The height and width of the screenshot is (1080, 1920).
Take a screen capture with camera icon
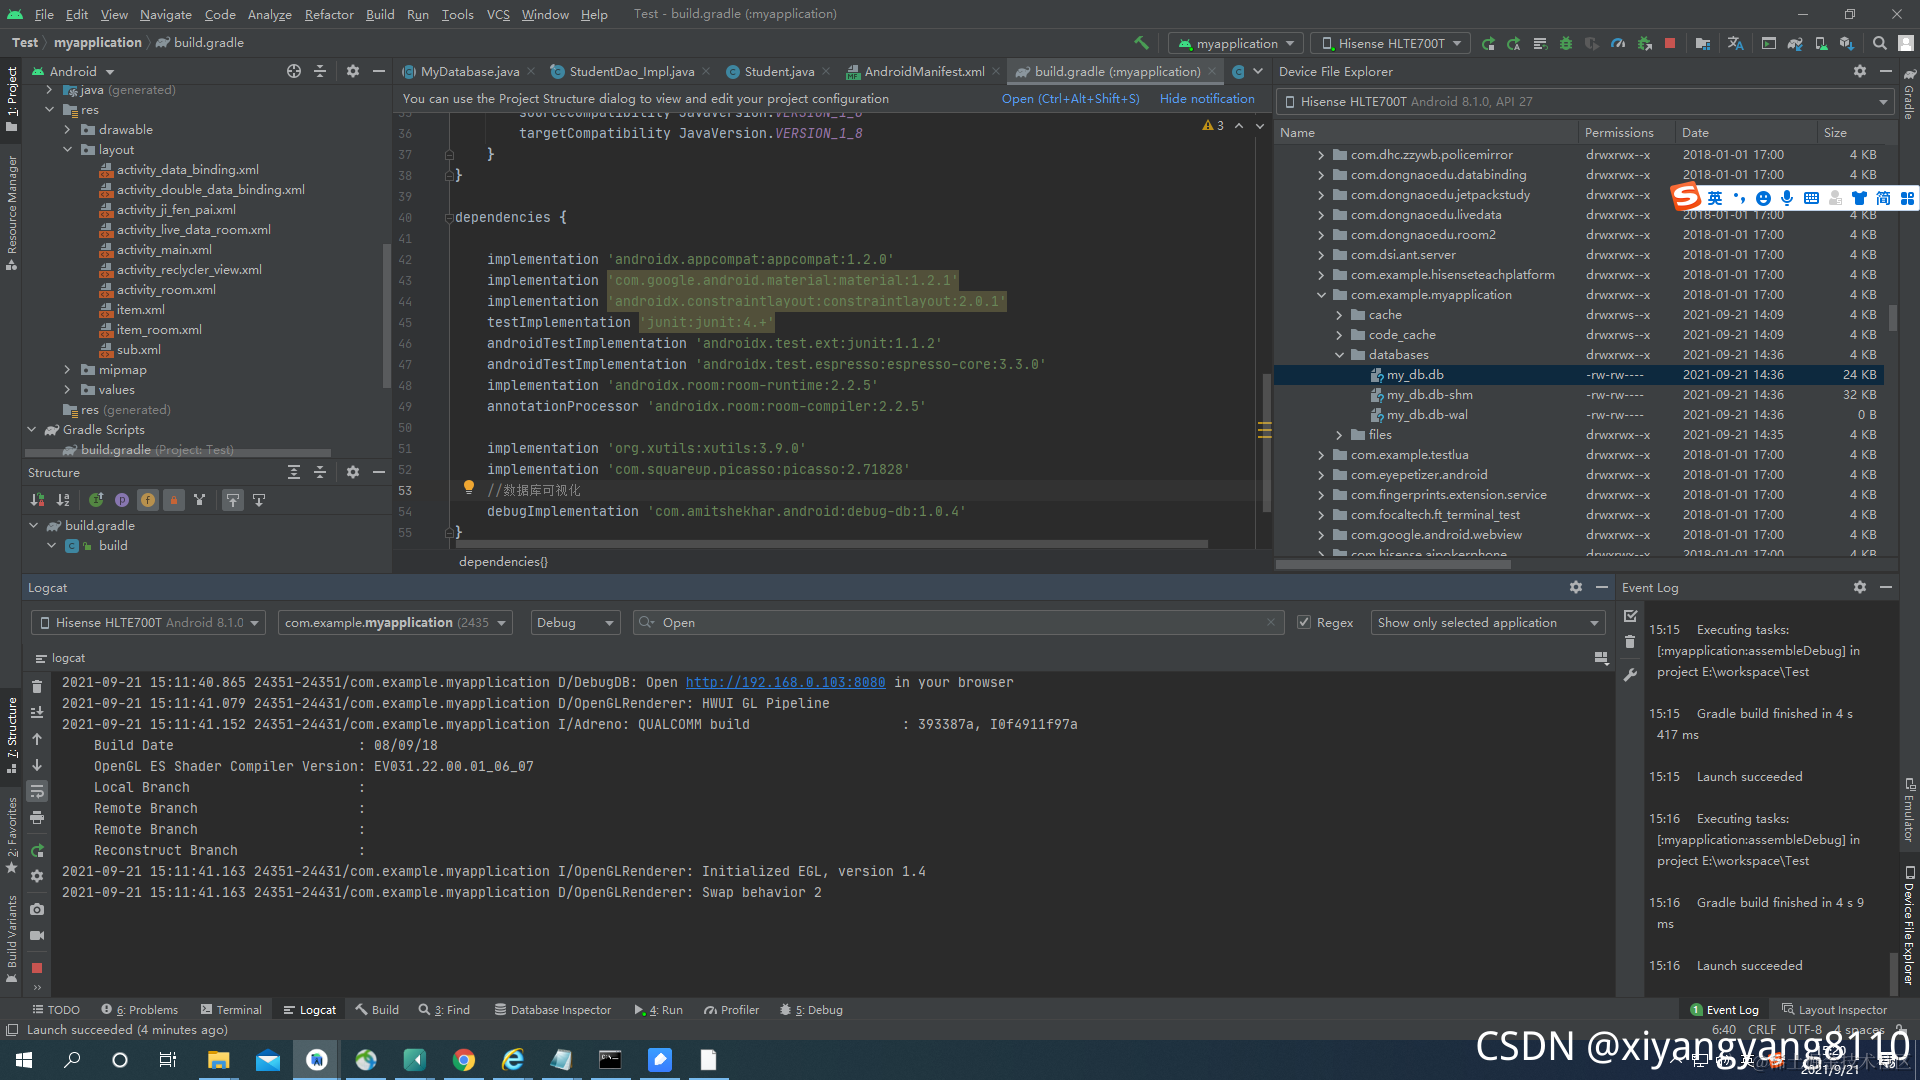coord(37,909)
